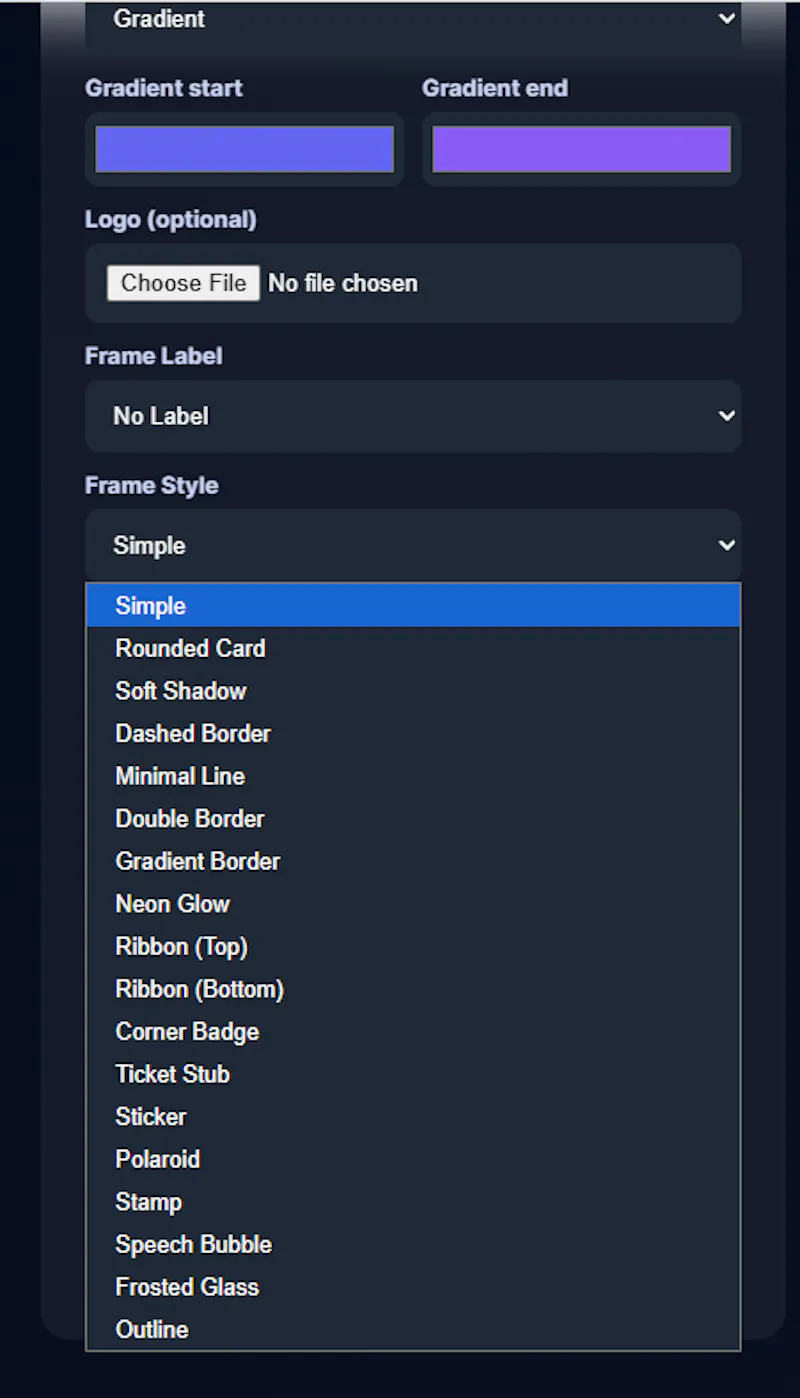Select Minimal Line frame style

(413, 776)
